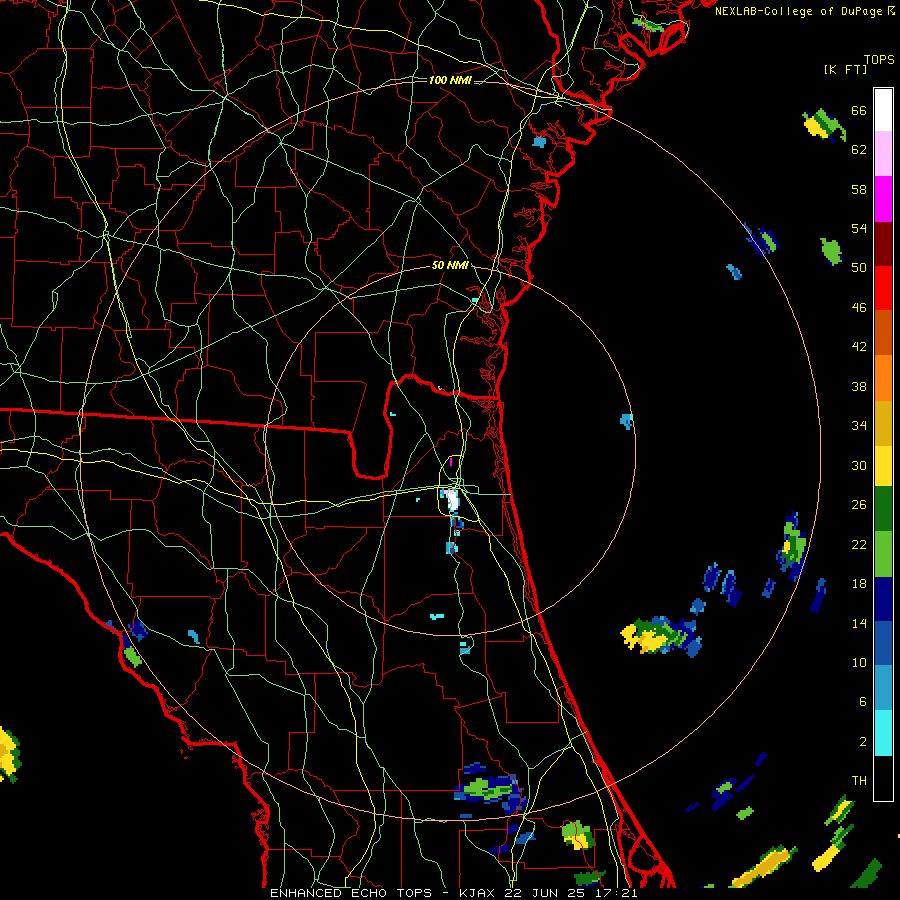900x900 pixels.
Task: Click the dark green legend swatch at 26
Action: pos(883,509)
